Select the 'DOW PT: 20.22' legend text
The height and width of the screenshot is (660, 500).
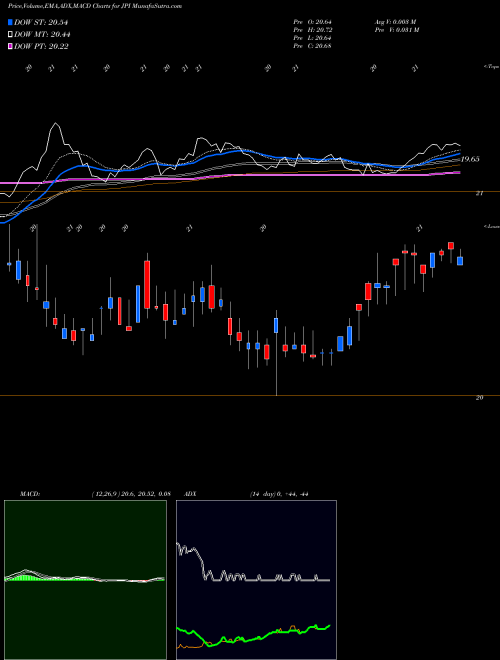coord(42,46)
